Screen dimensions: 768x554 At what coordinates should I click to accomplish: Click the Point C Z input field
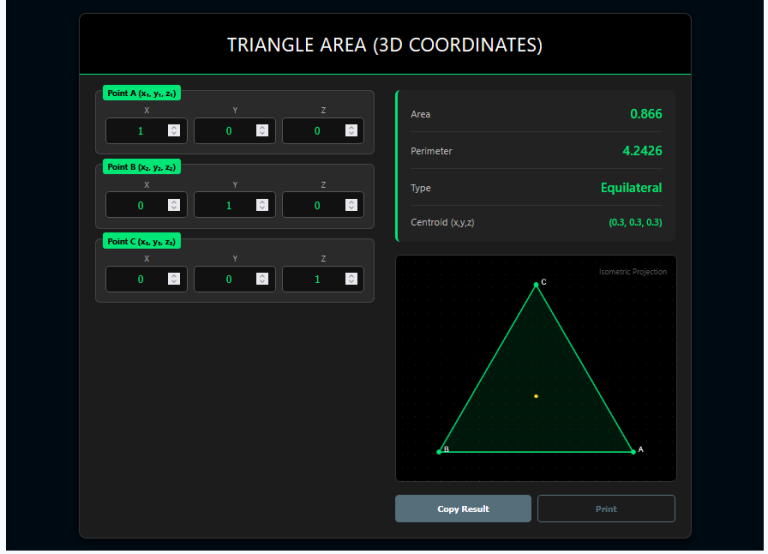coord(323,279)
